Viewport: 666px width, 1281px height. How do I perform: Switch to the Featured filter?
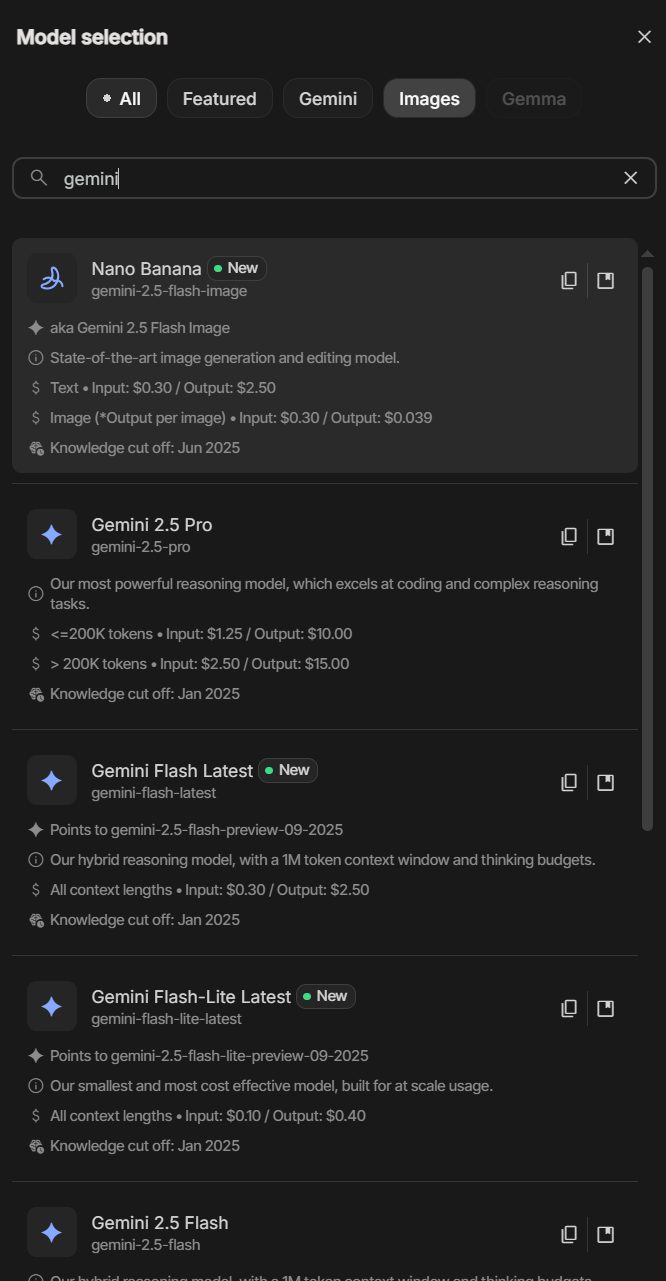click(x=220, y=99)
